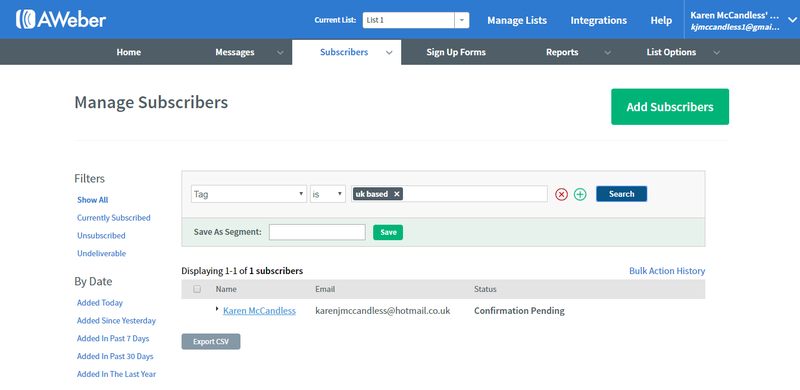Click the Email column header
This screenshot has height=390, width=800.
click(325, 289)
